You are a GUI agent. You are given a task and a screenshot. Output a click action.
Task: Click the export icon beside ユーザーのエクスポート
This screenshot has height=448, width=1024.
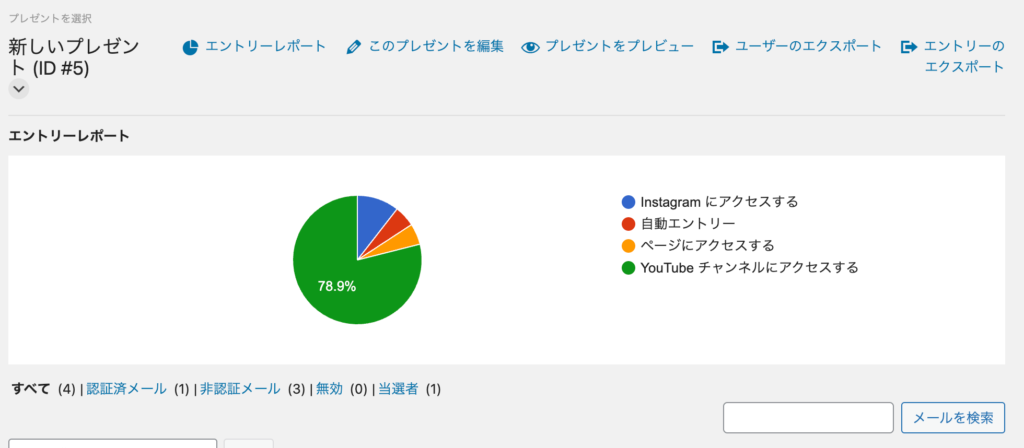[720, 48]
